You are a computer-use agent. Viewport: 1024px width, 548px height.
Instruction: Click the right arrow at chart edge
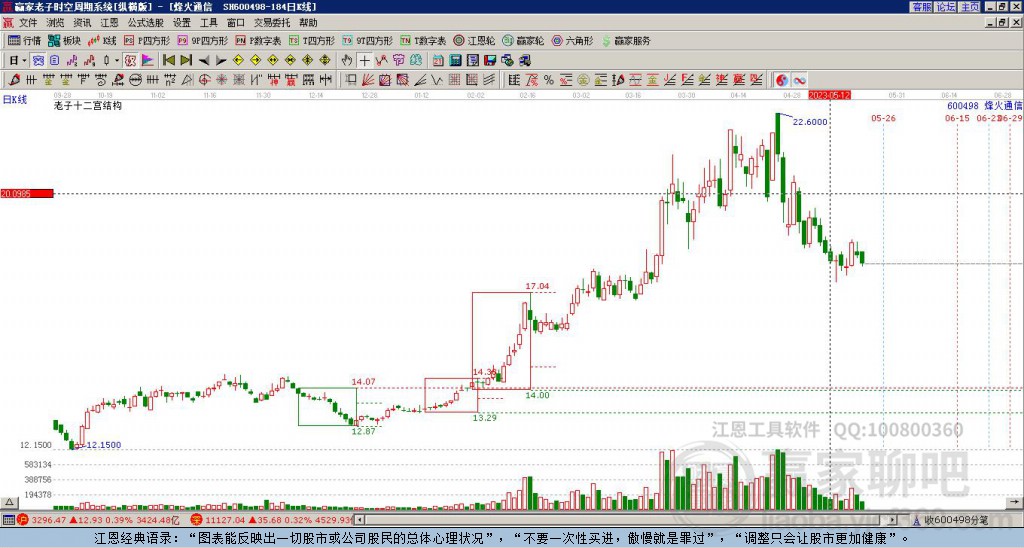pos(1016,503)
